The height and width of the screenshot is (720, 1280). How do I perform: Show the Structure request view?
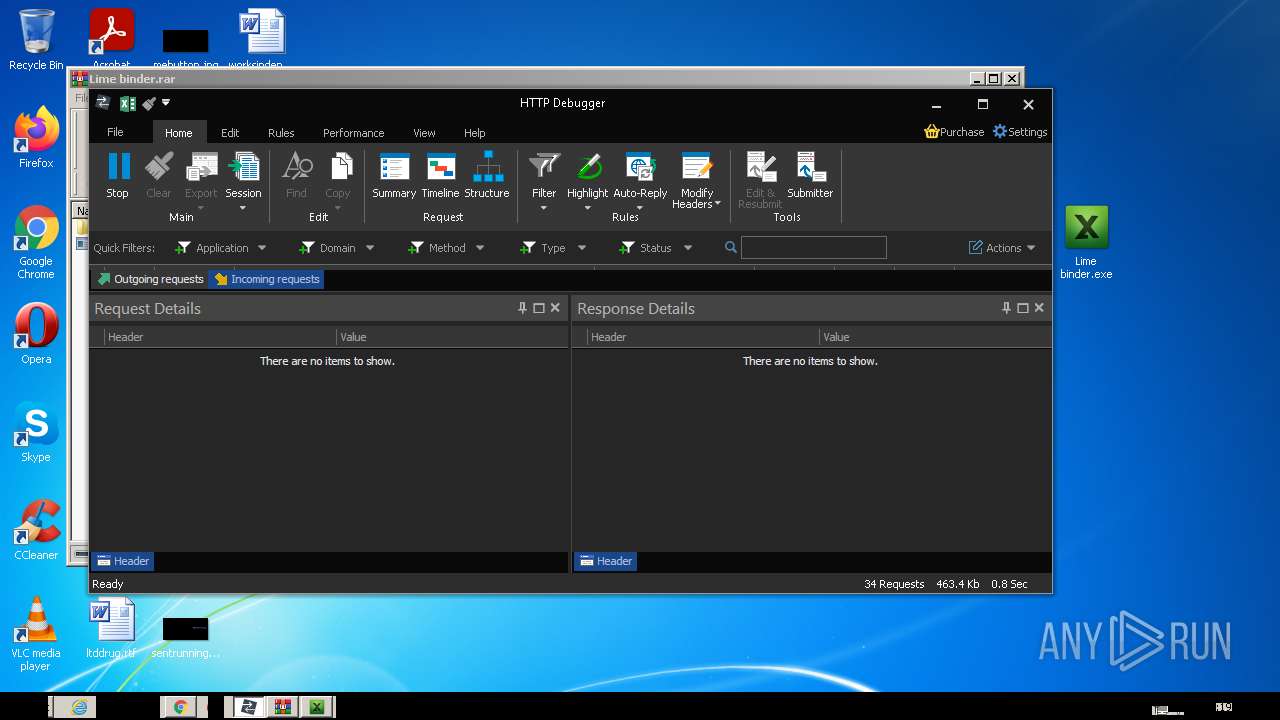487,175
